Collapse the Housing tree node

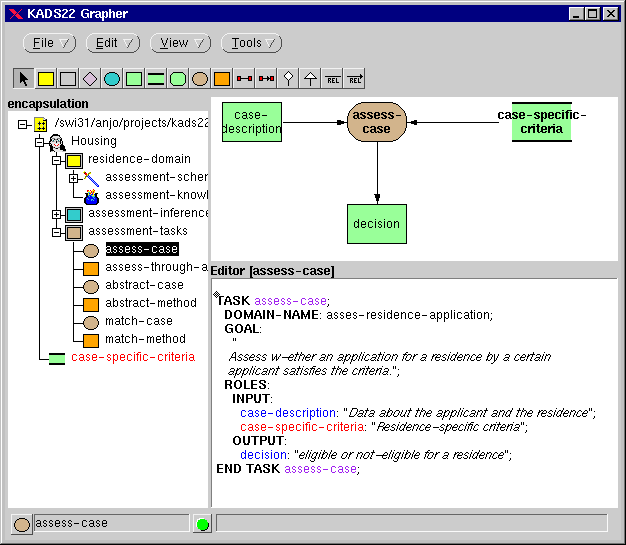[40, 142]
